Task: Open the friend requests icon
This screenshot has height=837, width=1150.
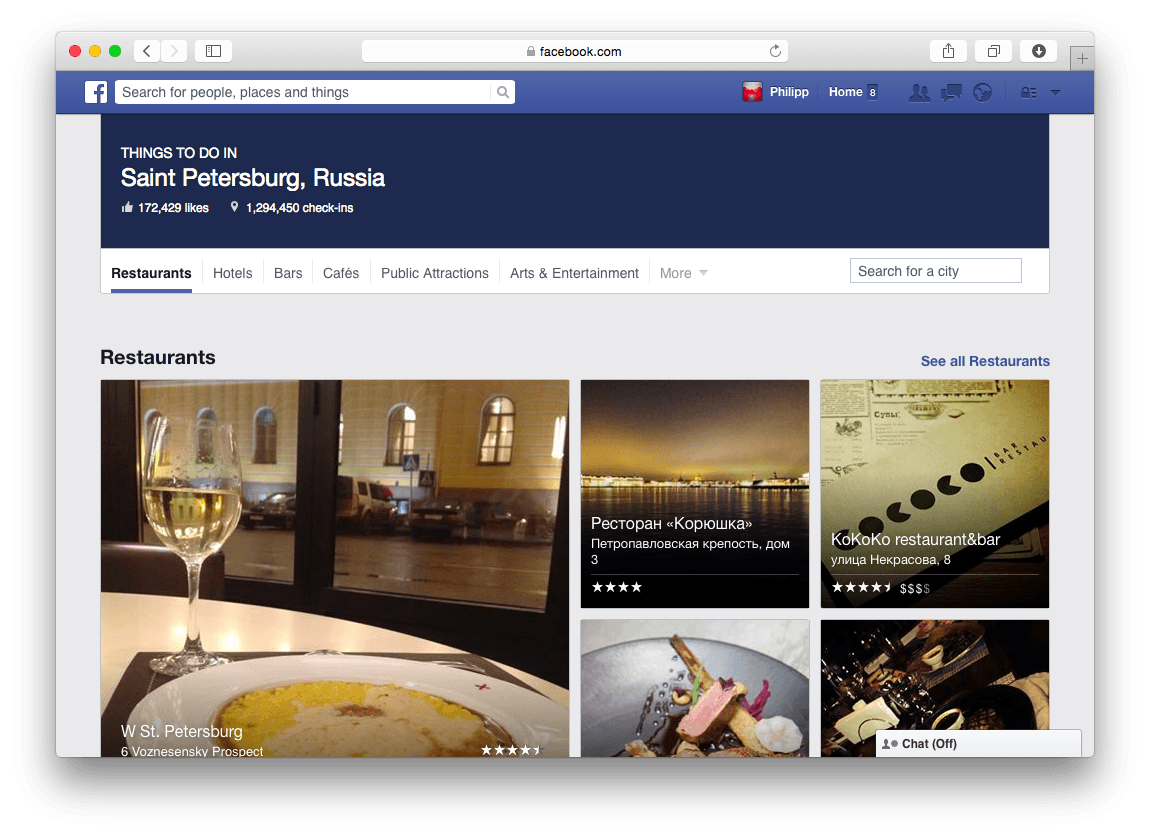Action: pos(919,92)
